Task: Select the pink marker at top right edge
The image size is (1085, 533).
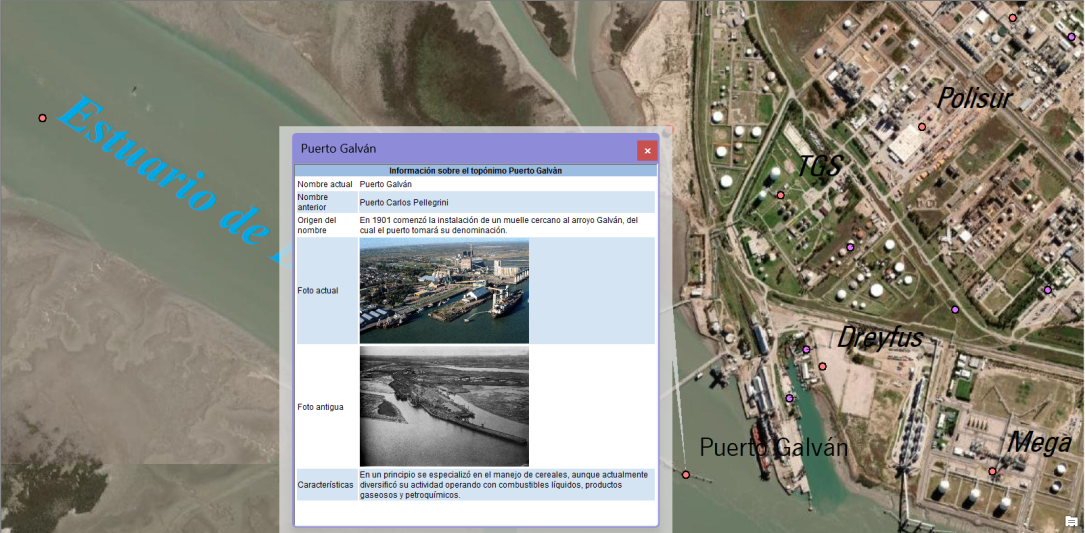Action: point(1012,18)
